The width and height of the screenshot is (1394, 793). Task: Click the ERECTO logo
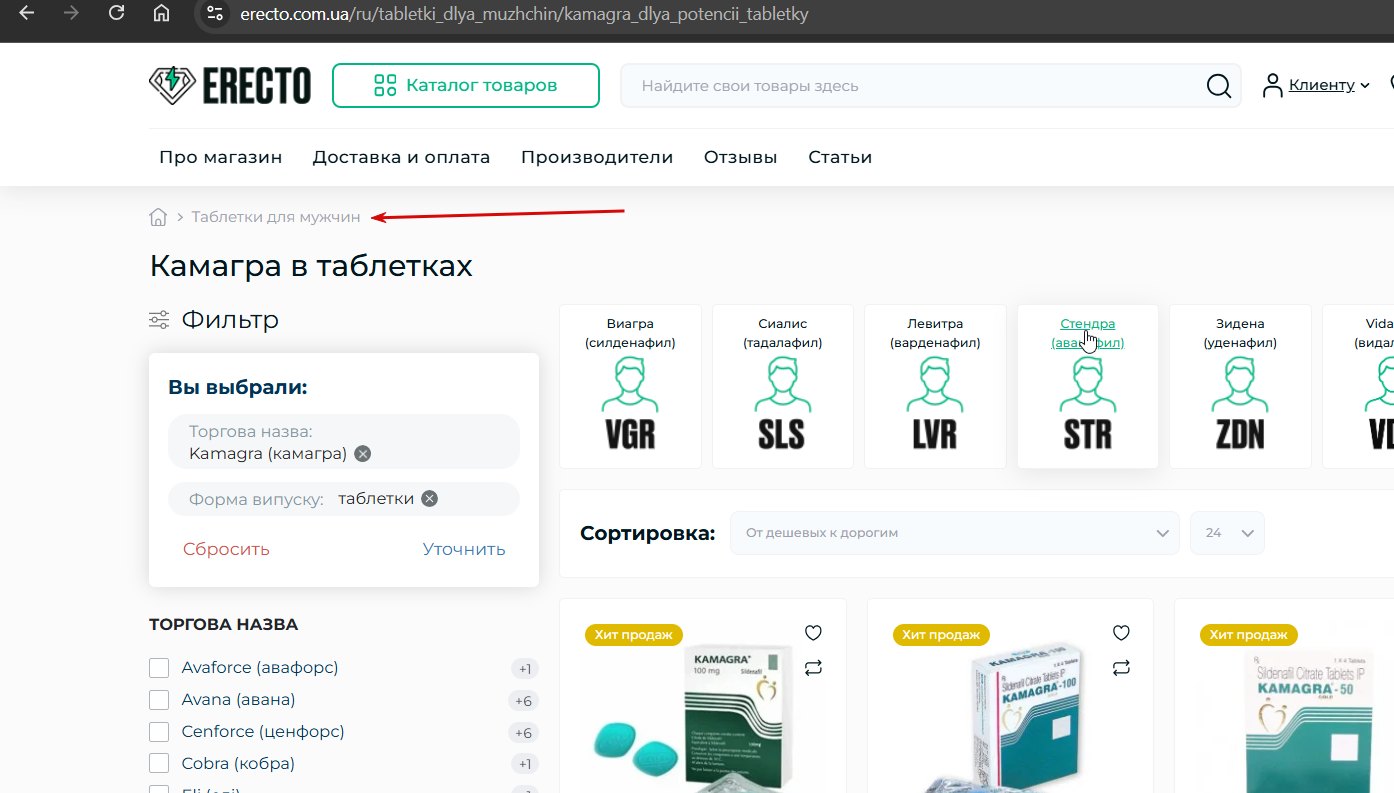(230, 85)
